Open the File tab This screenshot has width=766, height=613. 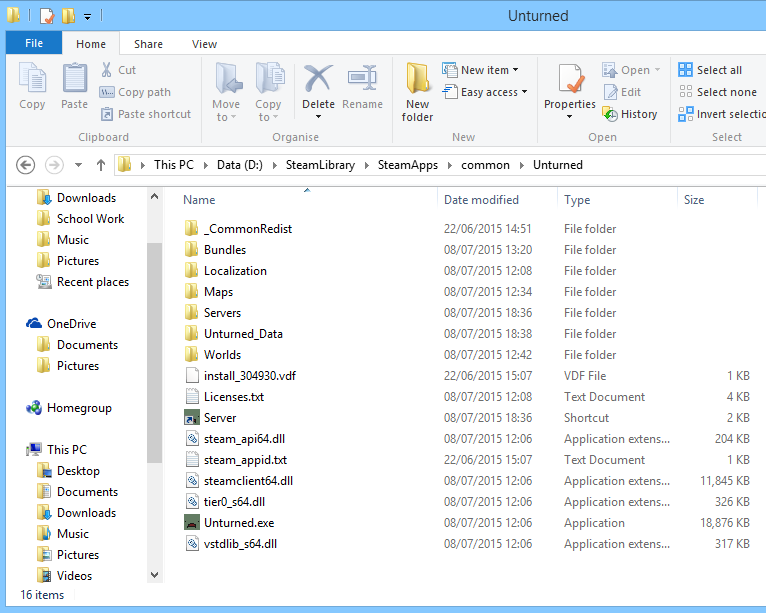[x=34, y=43]
